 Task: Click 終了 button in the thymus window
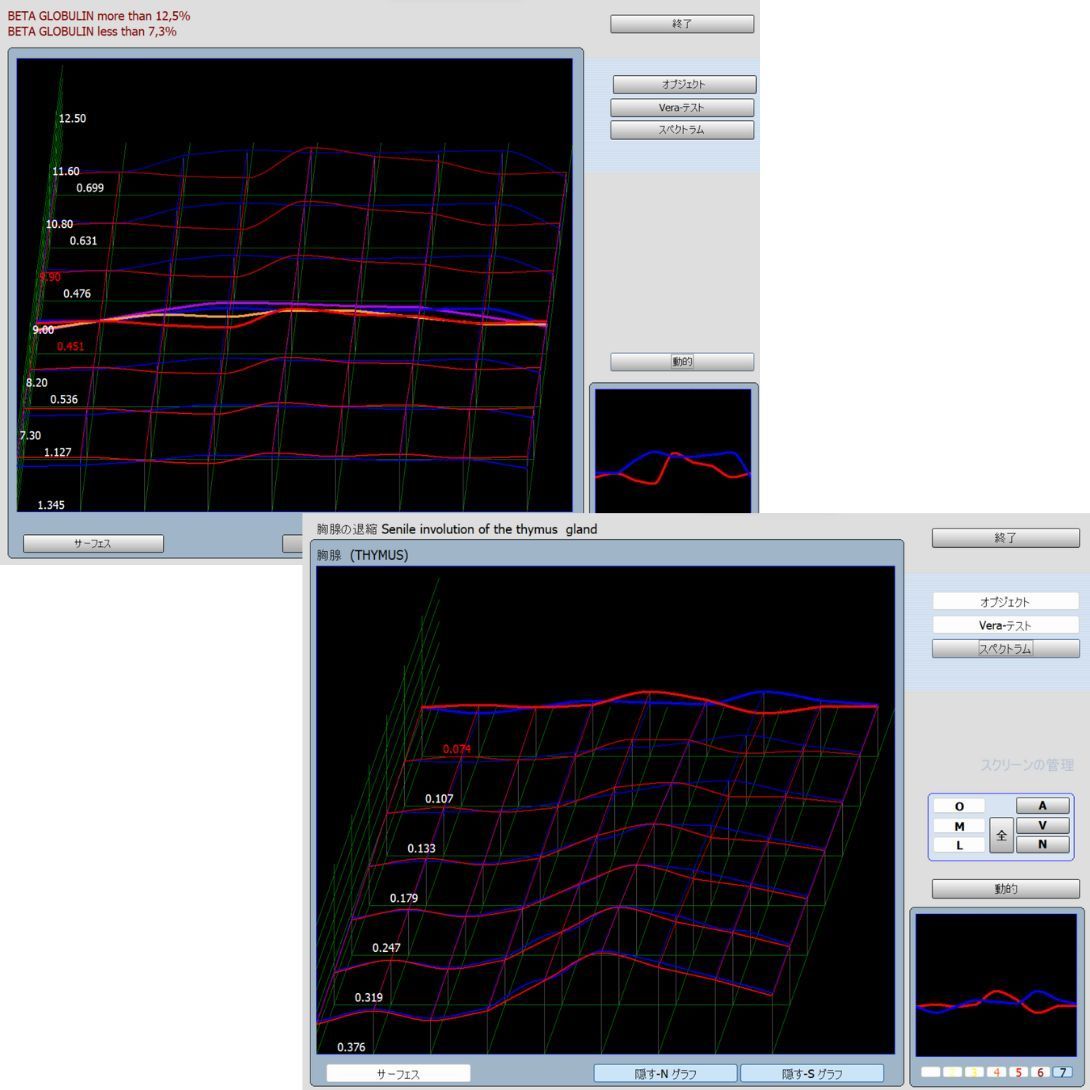click(x=1005, y=538)
